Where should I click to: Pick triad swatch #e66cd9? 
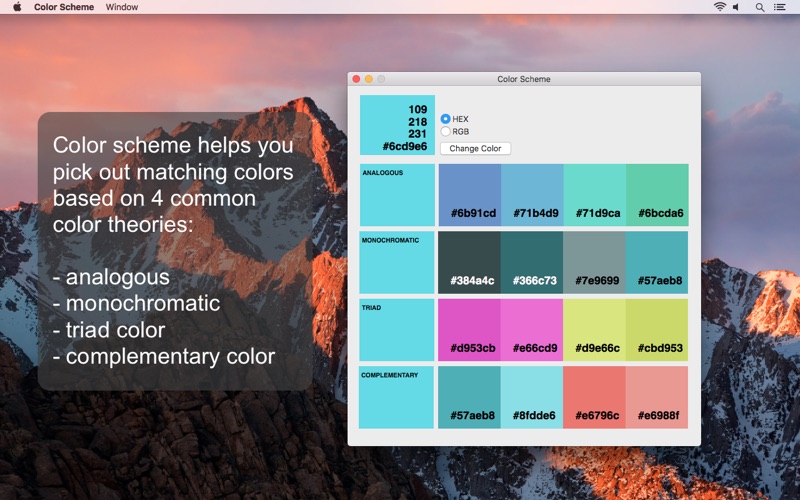click(532, 330)
